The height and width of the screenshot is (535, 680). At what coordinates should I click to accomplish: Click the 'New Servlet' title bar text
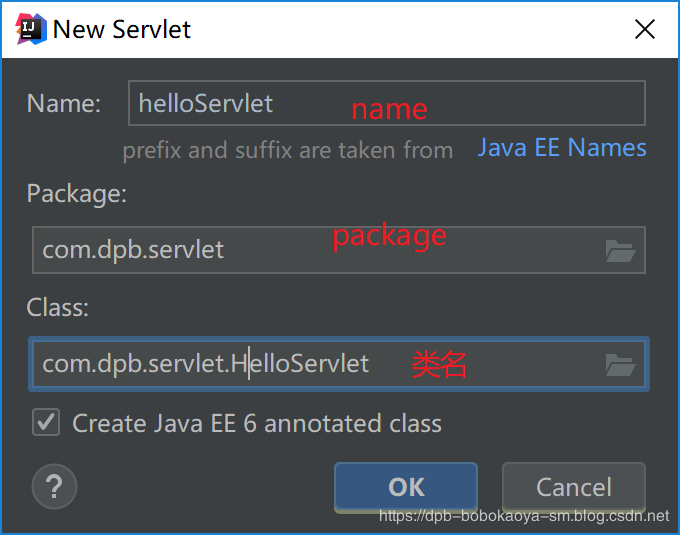(121, 29)
